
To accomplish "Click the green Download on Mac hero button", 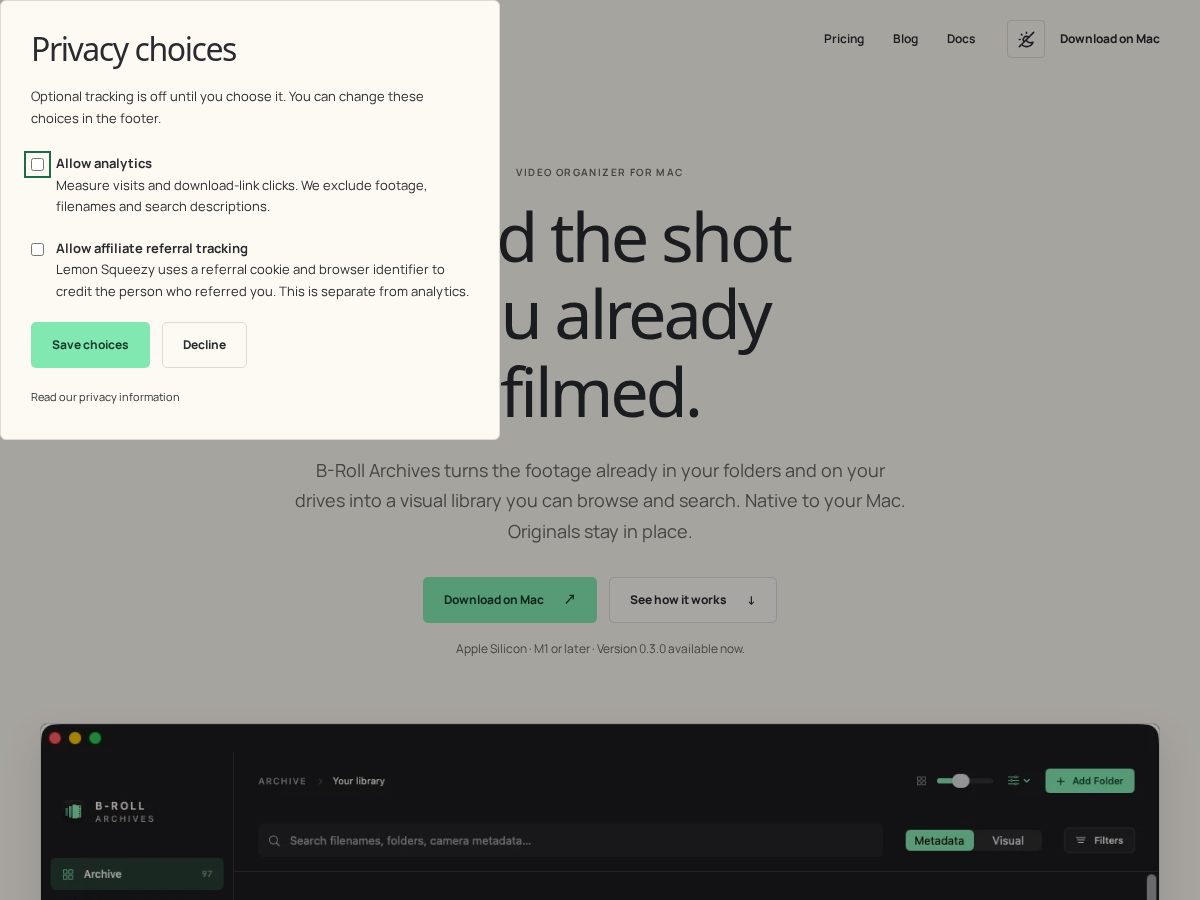I will (x=510, y=600).
